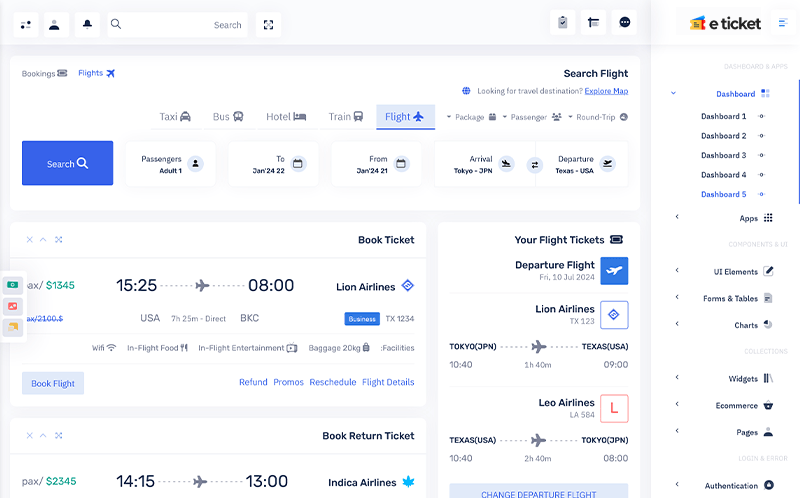This screenshot has height=498, width=800.
Task: Close the Book Ticket card
Action: click(x=30, y=239)
